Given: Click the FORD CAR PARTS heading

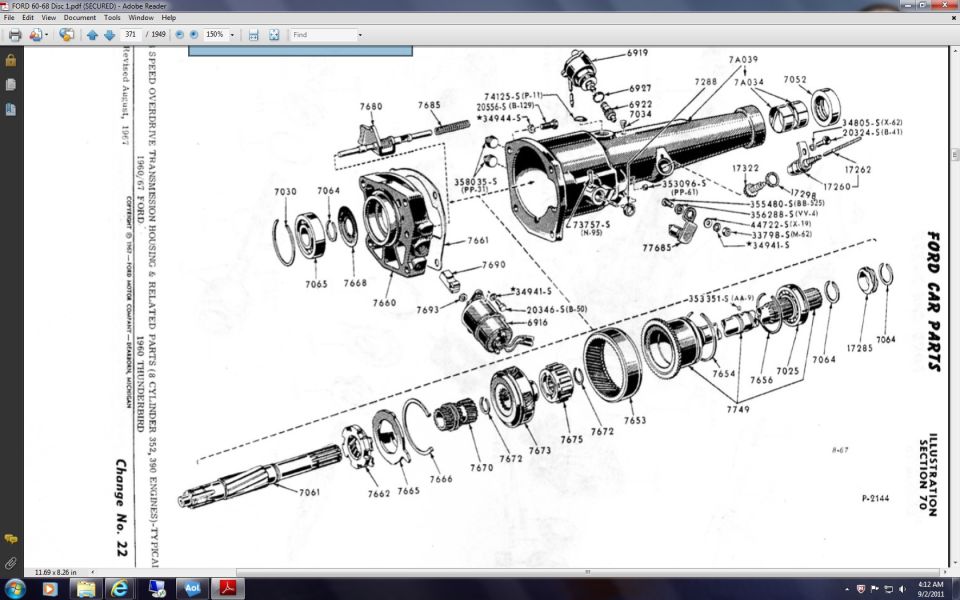Looking at the screenshot, I should 933,301.
